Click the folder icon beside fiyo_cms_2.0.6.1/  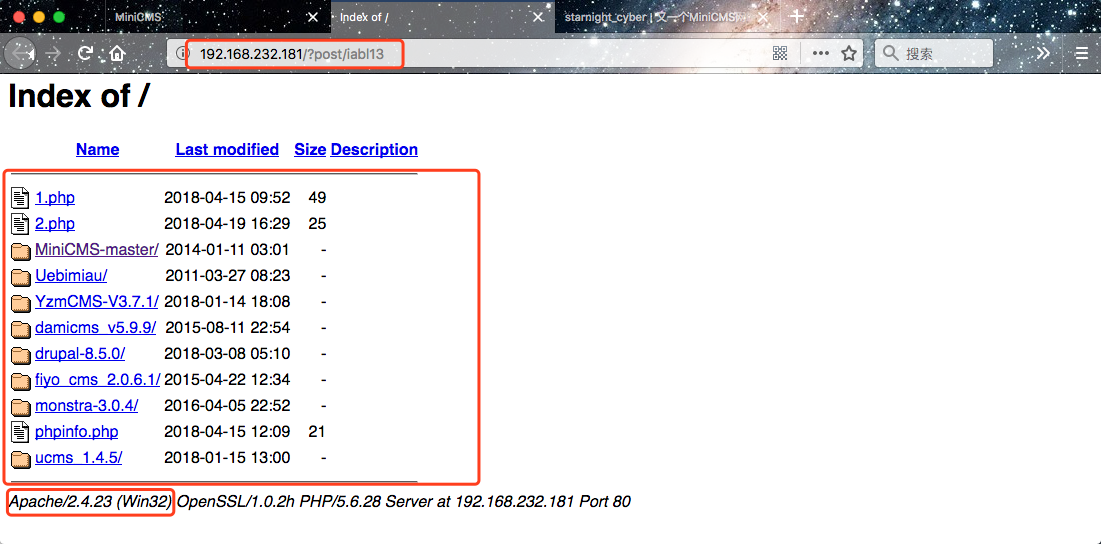point(21,380)
